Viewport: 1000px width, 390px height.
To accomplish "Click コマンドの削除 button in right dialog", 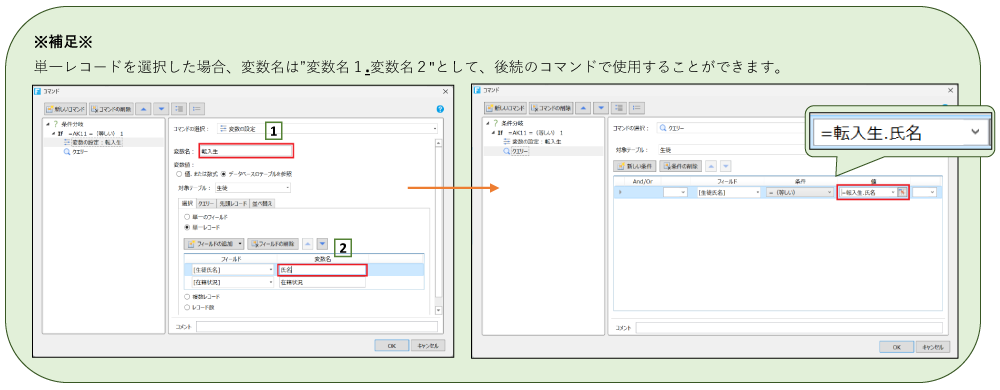I will [x=552, y=108].
